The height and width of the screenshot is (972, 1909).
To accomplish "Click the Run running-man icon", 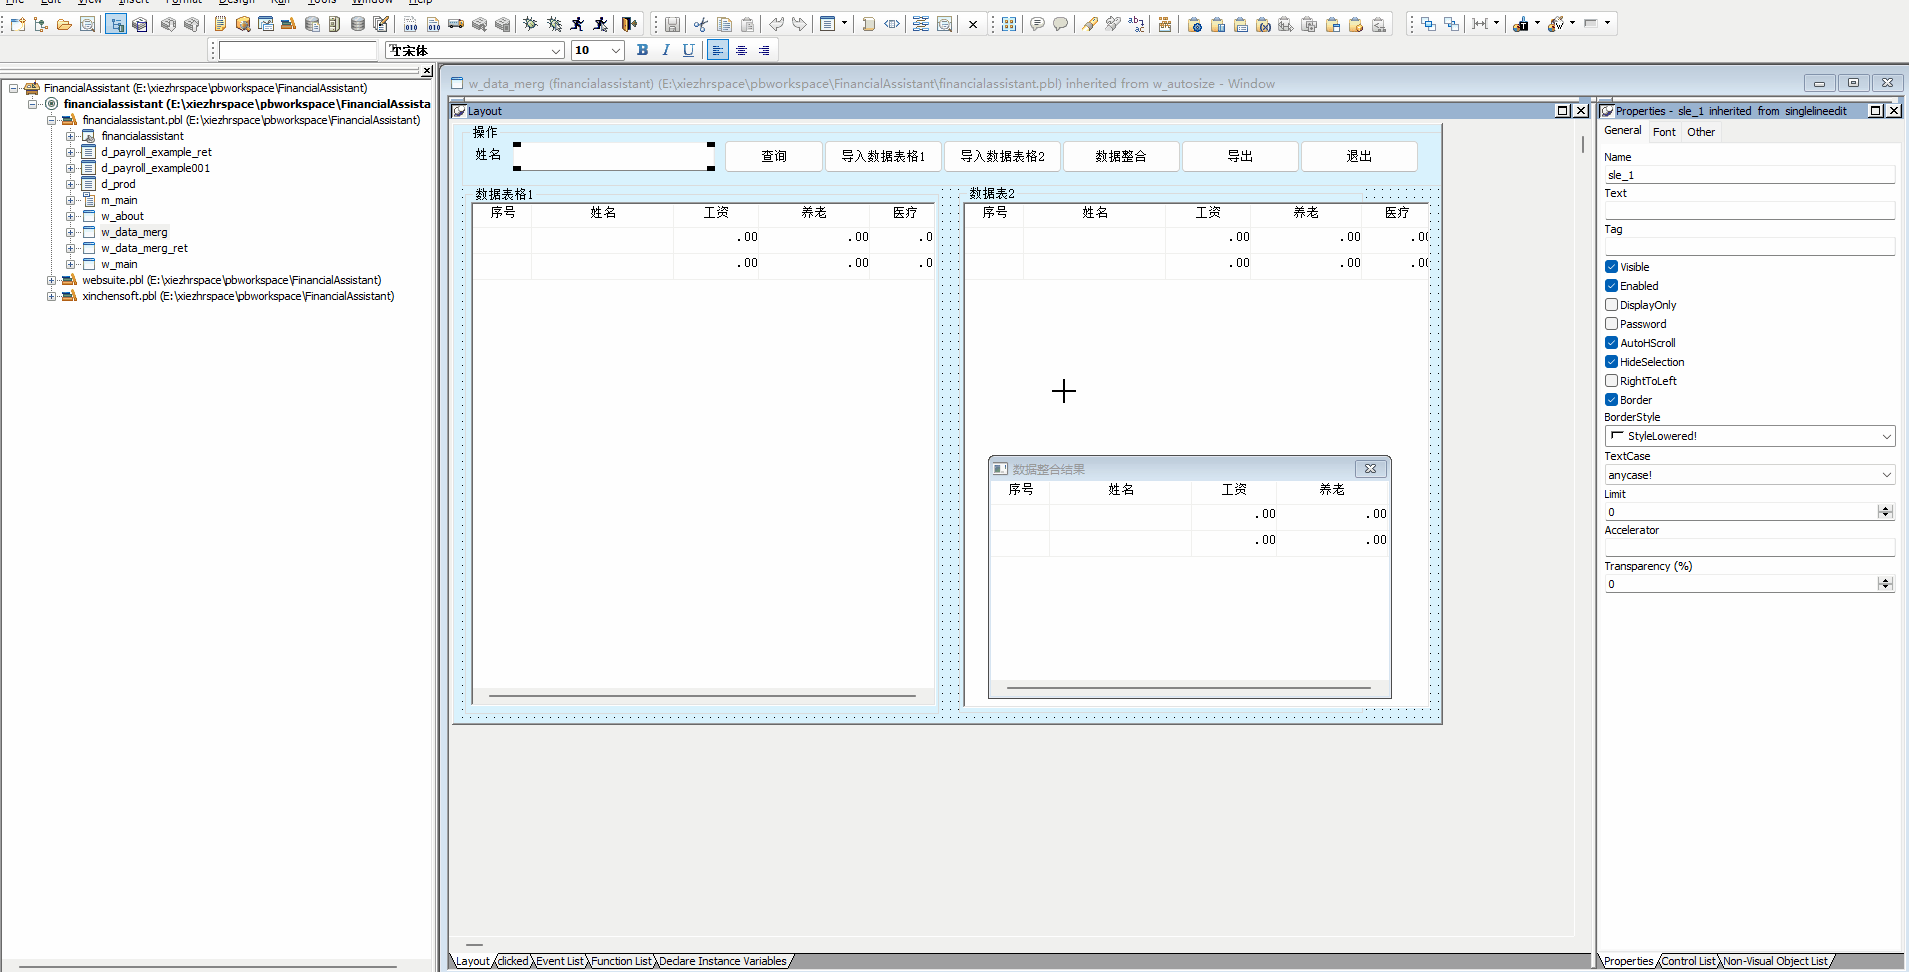I will click(577, 24).
